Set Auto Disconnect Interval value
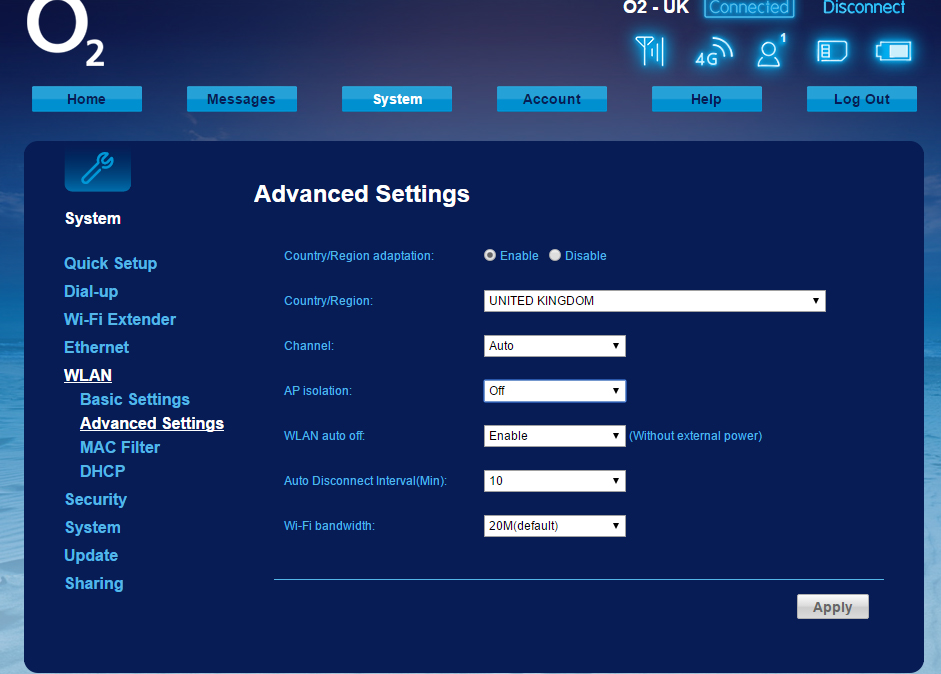The width and height of the screenshot is (941, 674). (x=554, y=480)
